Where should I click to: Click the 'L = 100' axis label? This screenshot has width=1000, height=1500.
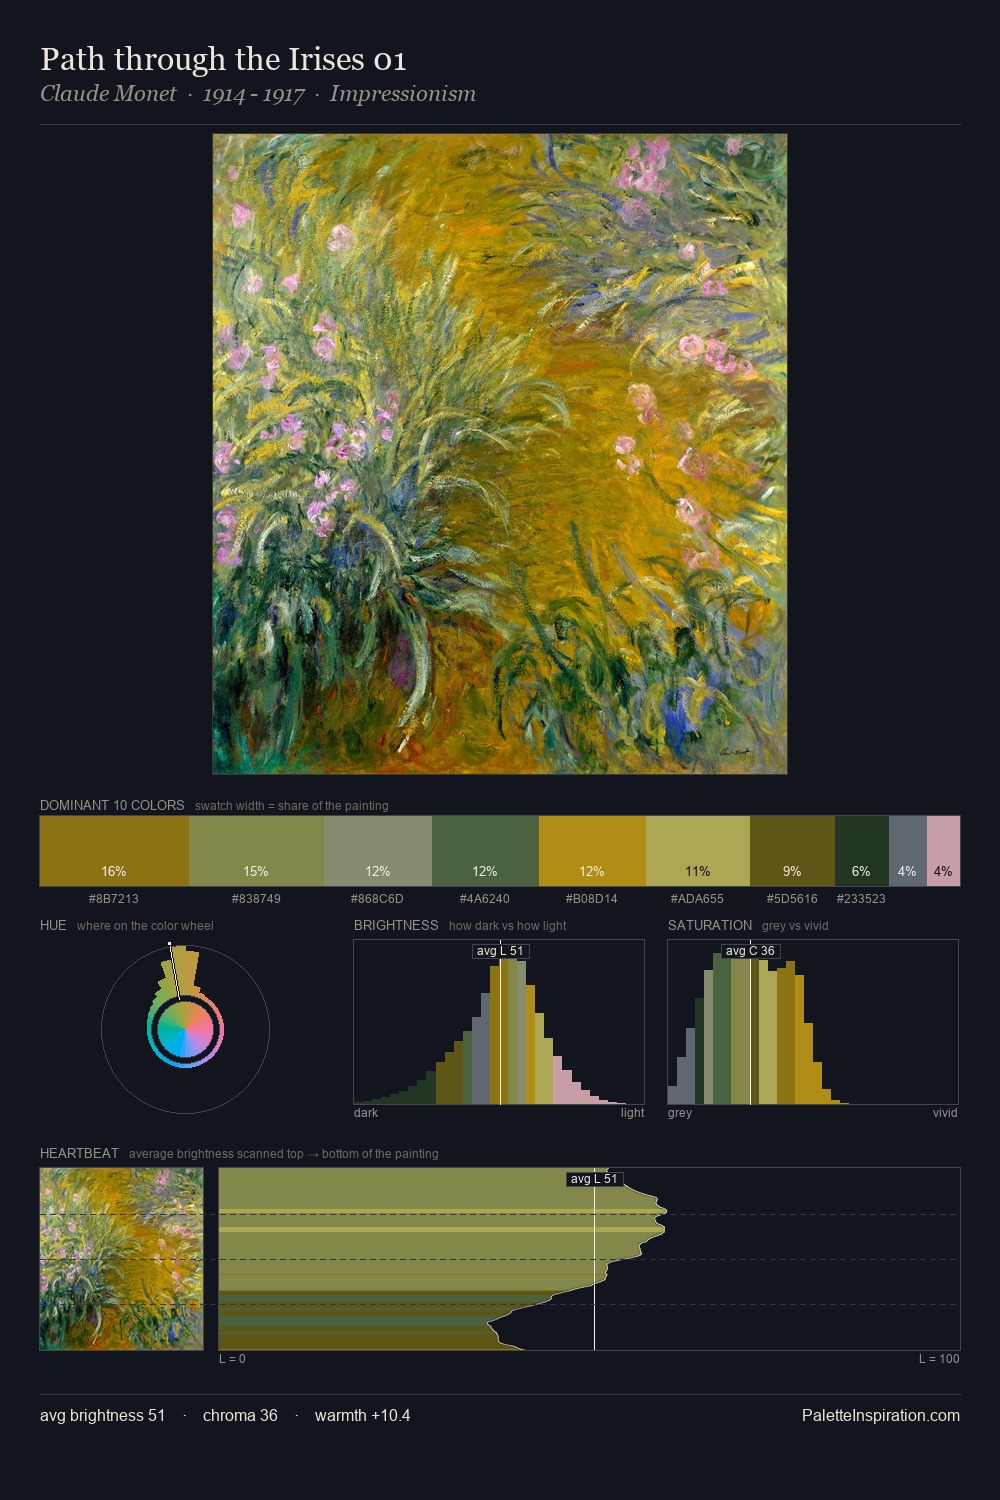[x=939, y=1359]
